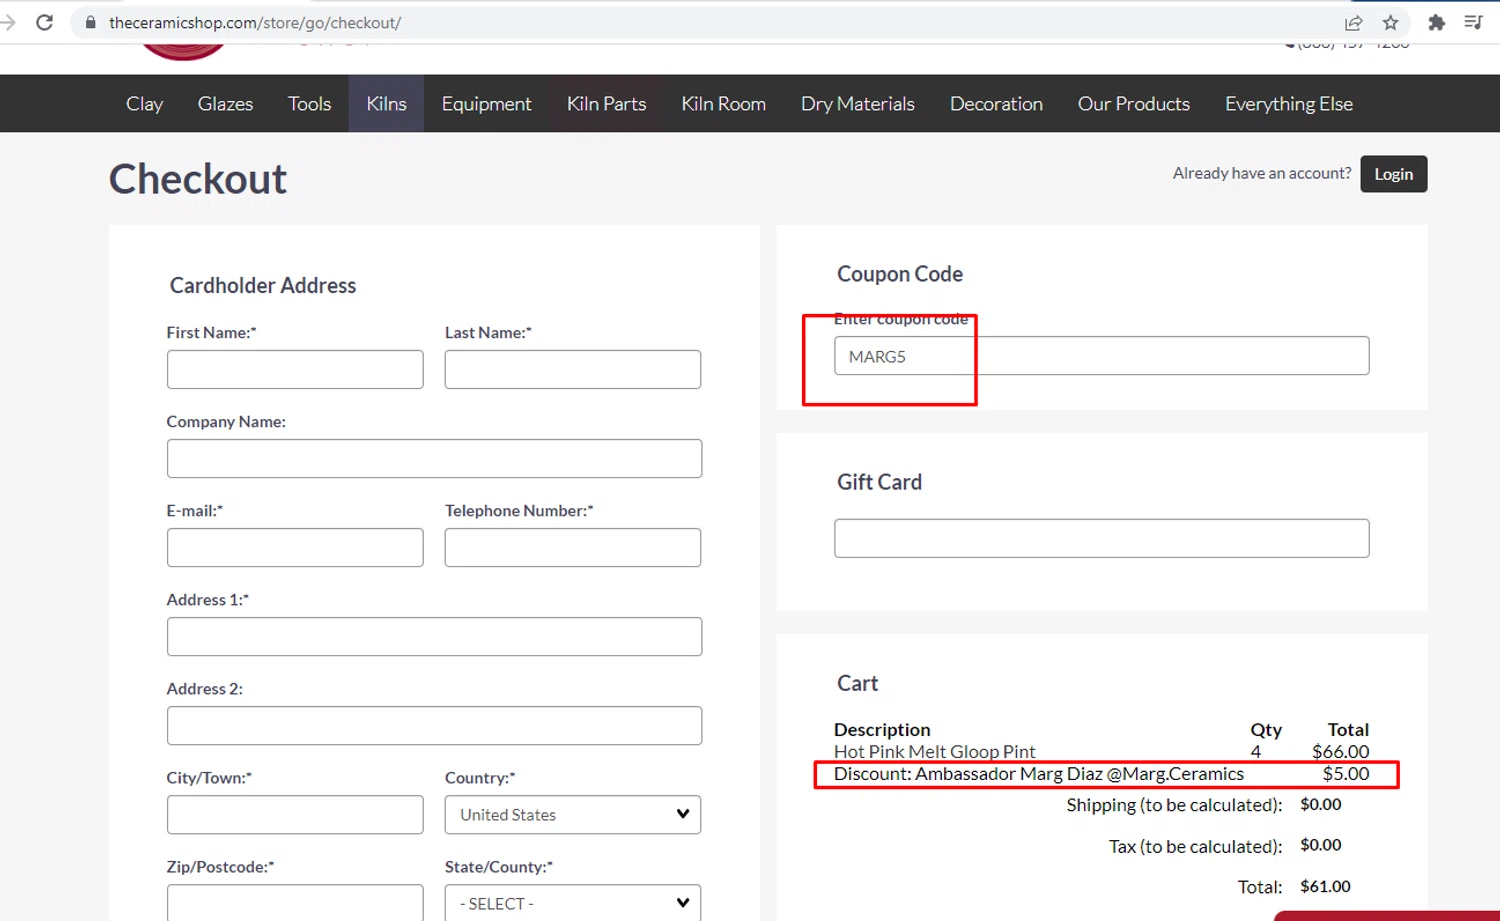Viewport: 1500px width, 921px height.
Task: Bookmark this page with the star icon
Action: 1390,22
